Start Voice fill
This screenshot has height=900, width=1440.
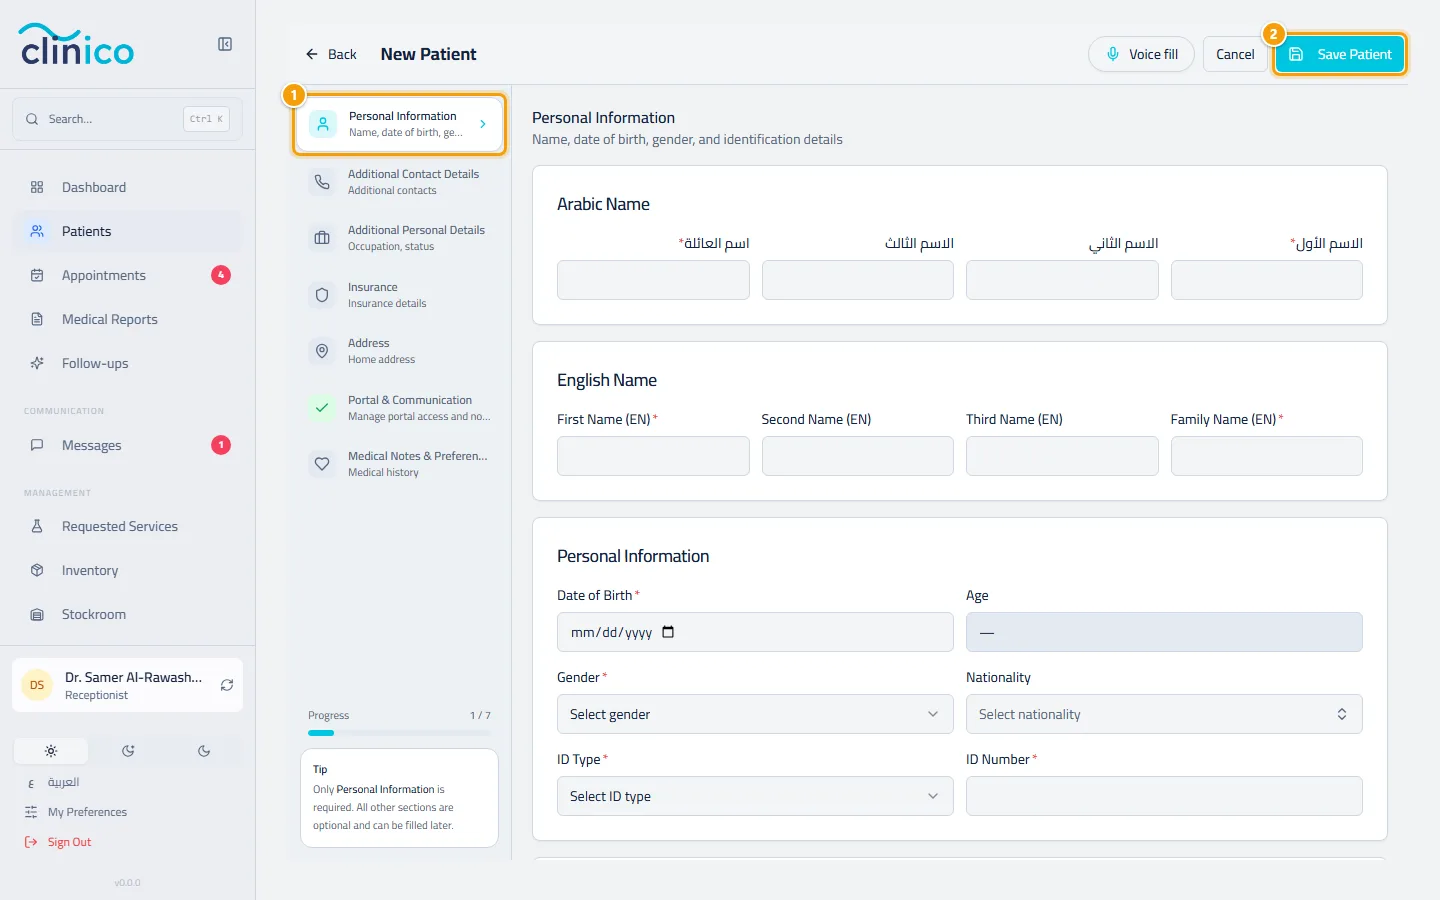coord(1141,54)
